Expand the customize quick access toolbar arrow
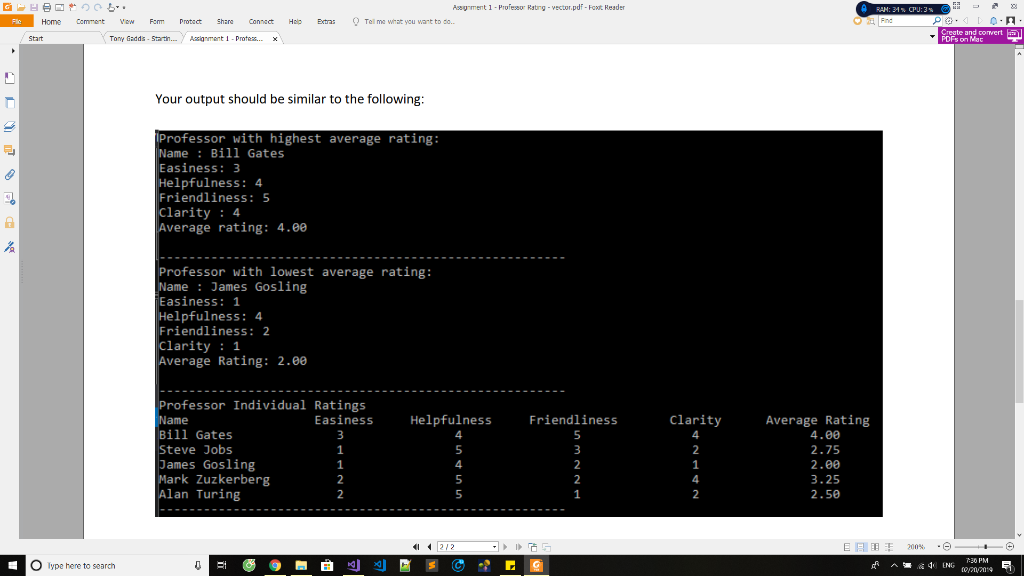The height and width of the screenshot is (576, 1024). tap(124, 8)
